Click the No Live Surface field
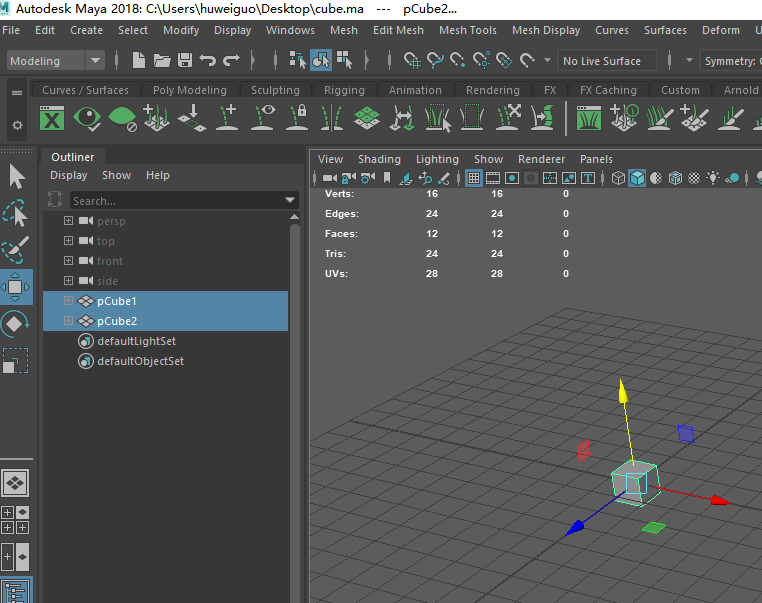Viewport: 762px width, 603px height. [x=607, y=61]
